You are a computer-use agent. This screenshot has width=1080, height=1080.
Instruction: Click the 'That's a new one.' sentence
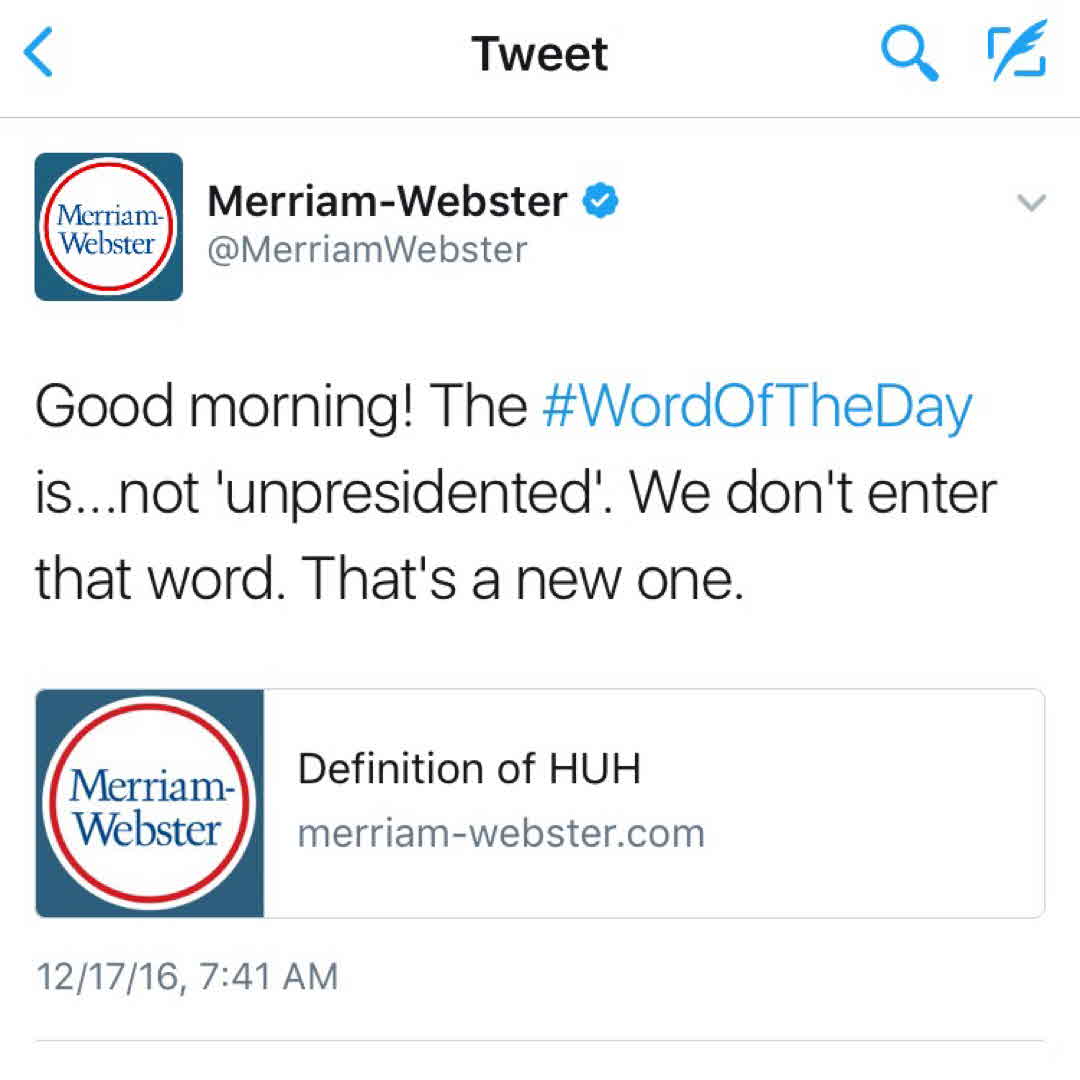(522, 579)
